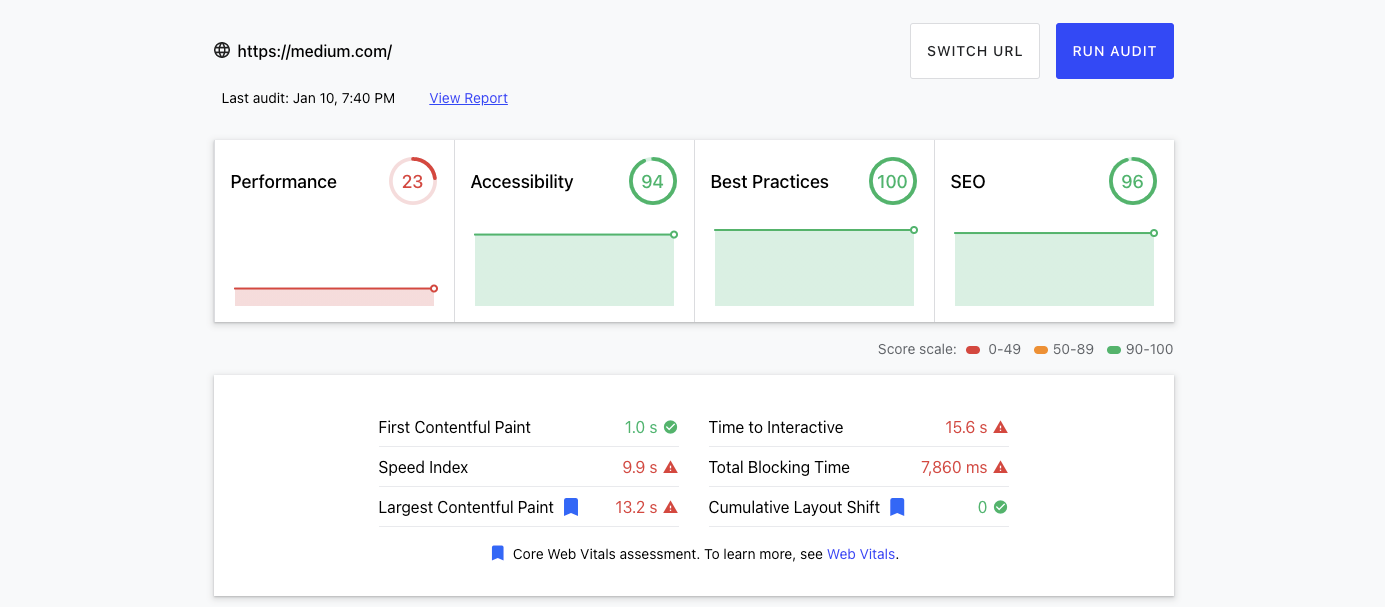Click the Best Practices score circle showing 100
Image resolution: width=1385 pixels, height=607 pixels.
pos(893,182)
